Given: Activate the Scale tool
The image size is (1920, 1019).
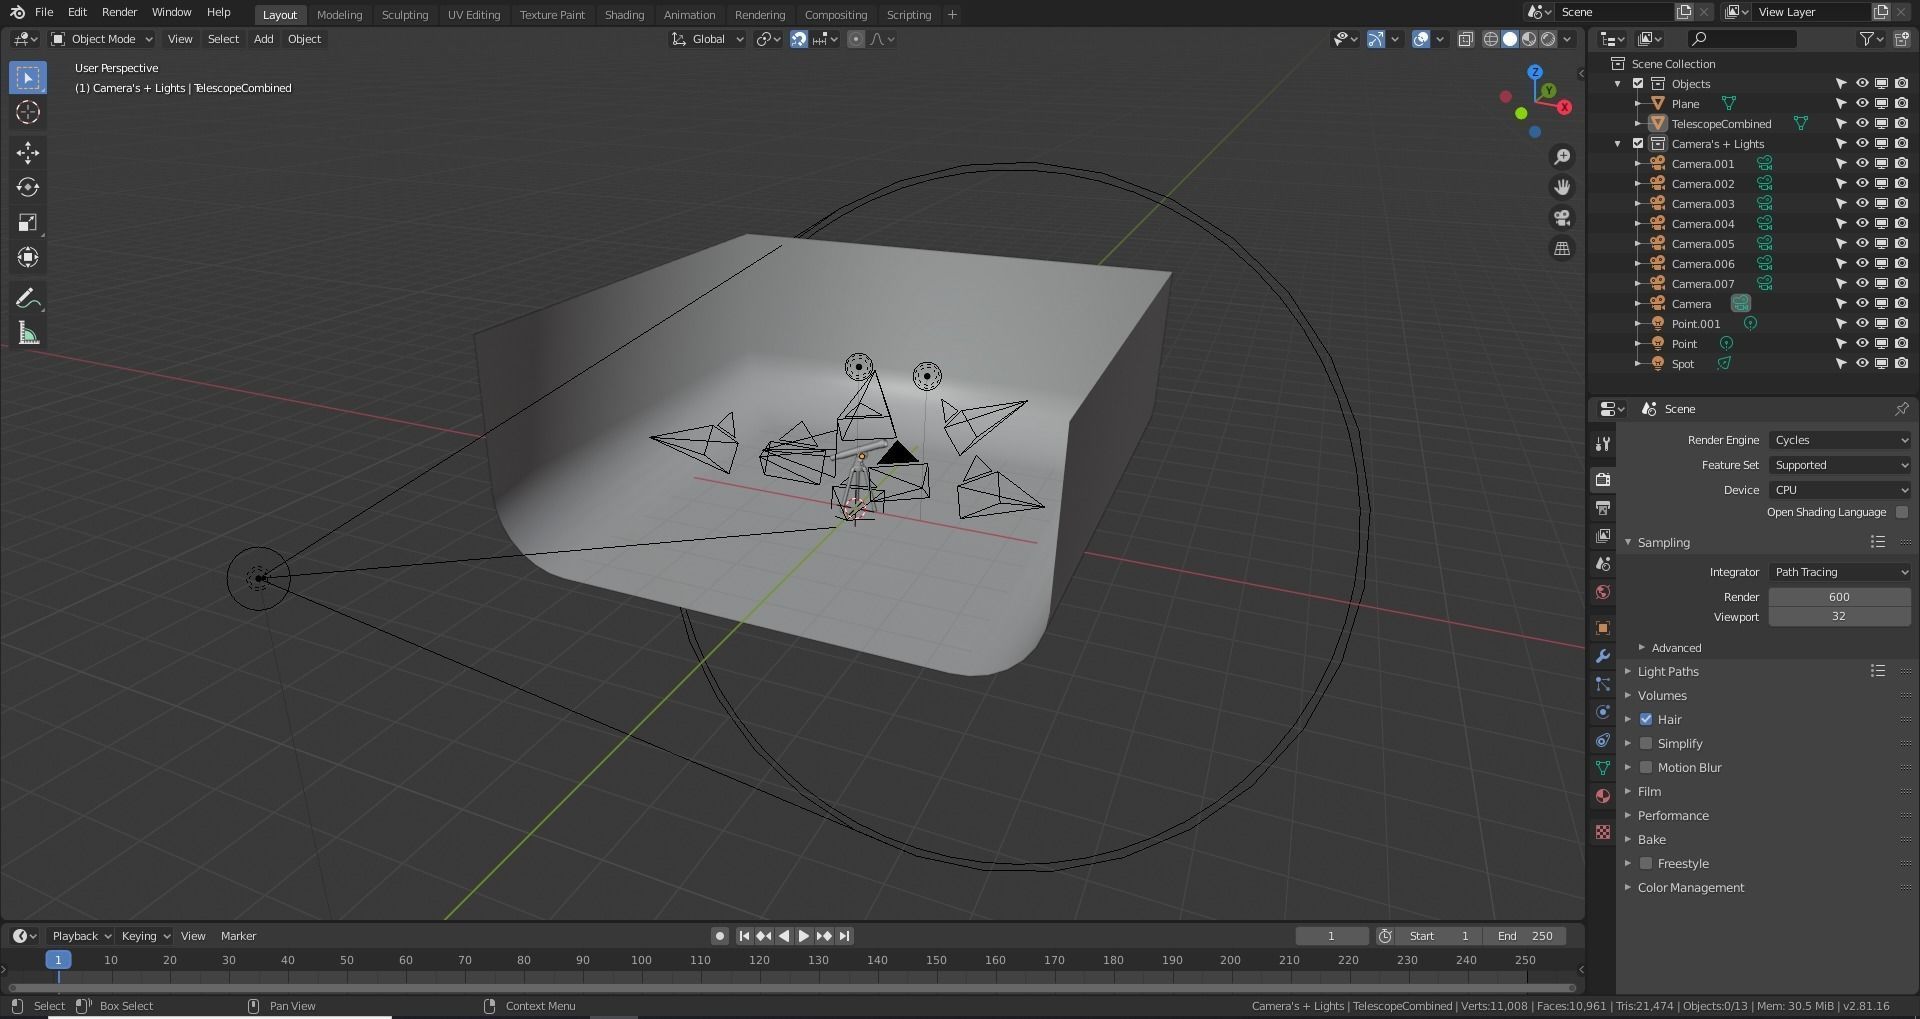Looking at the screenshot, I should (28, 222).
